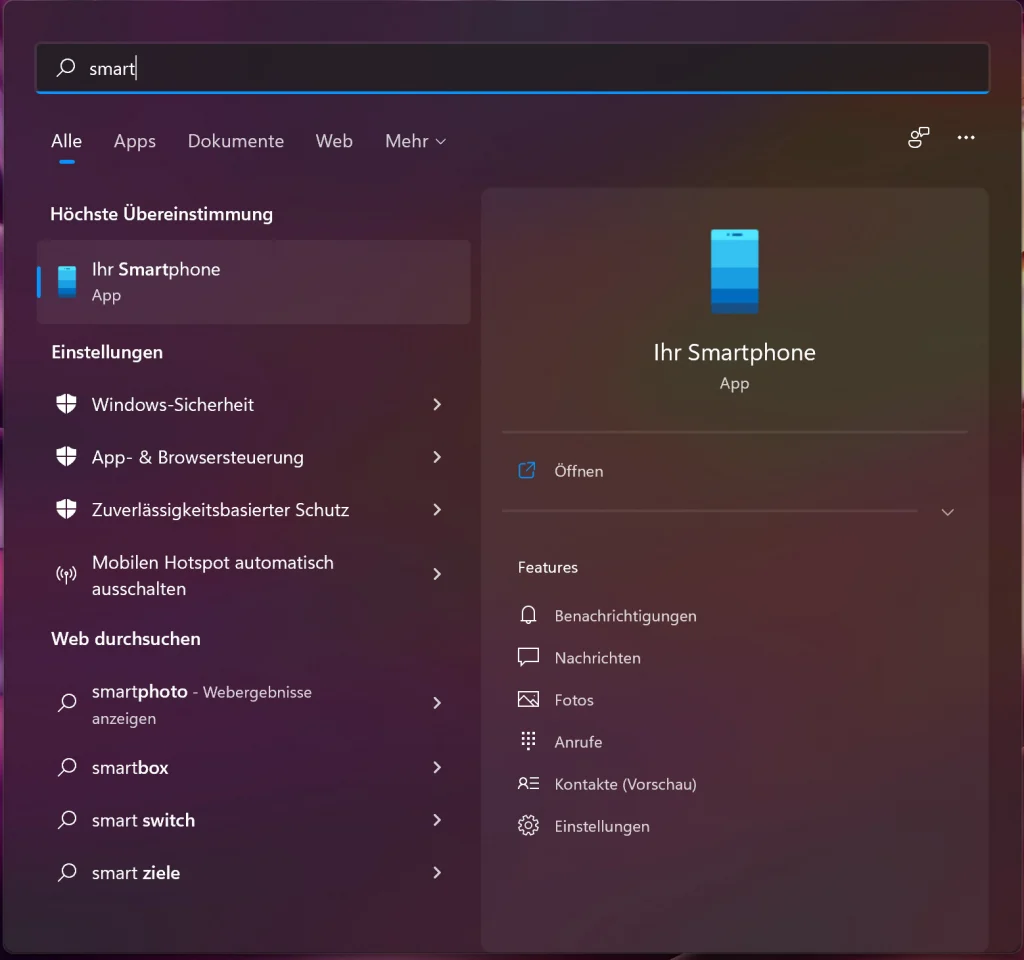
Task: Click the dial pad icon for Anrufe
Action: click(x=528, y=741)
